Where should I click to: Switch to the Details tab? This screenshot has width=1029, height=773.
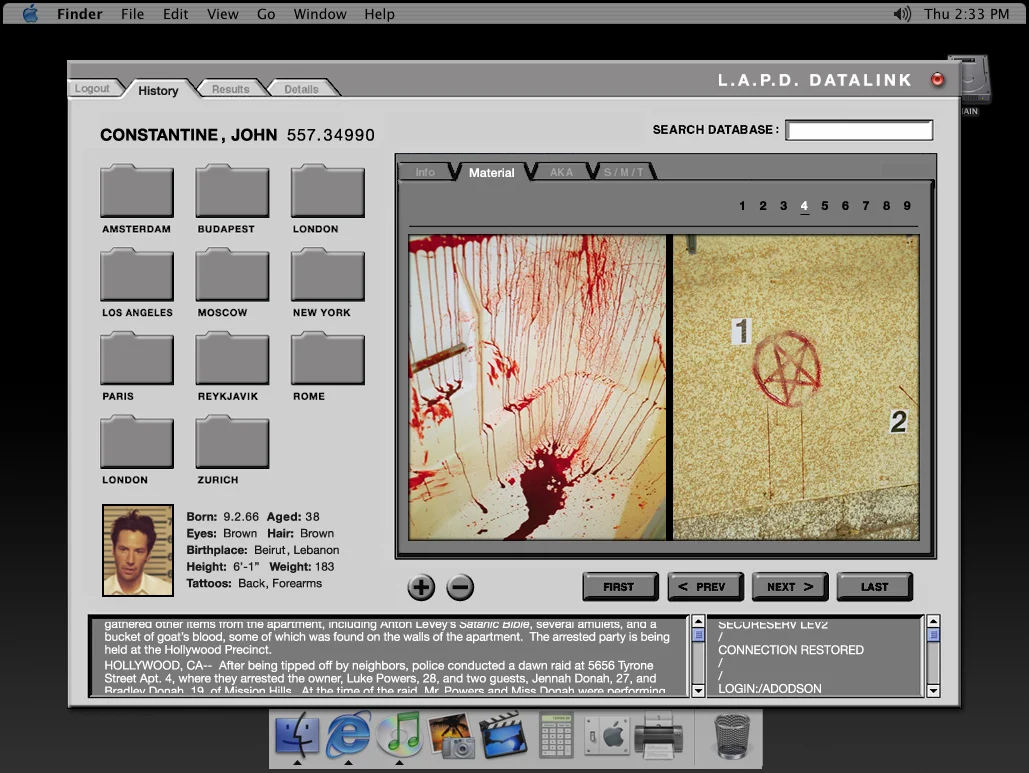coord(301,89)
